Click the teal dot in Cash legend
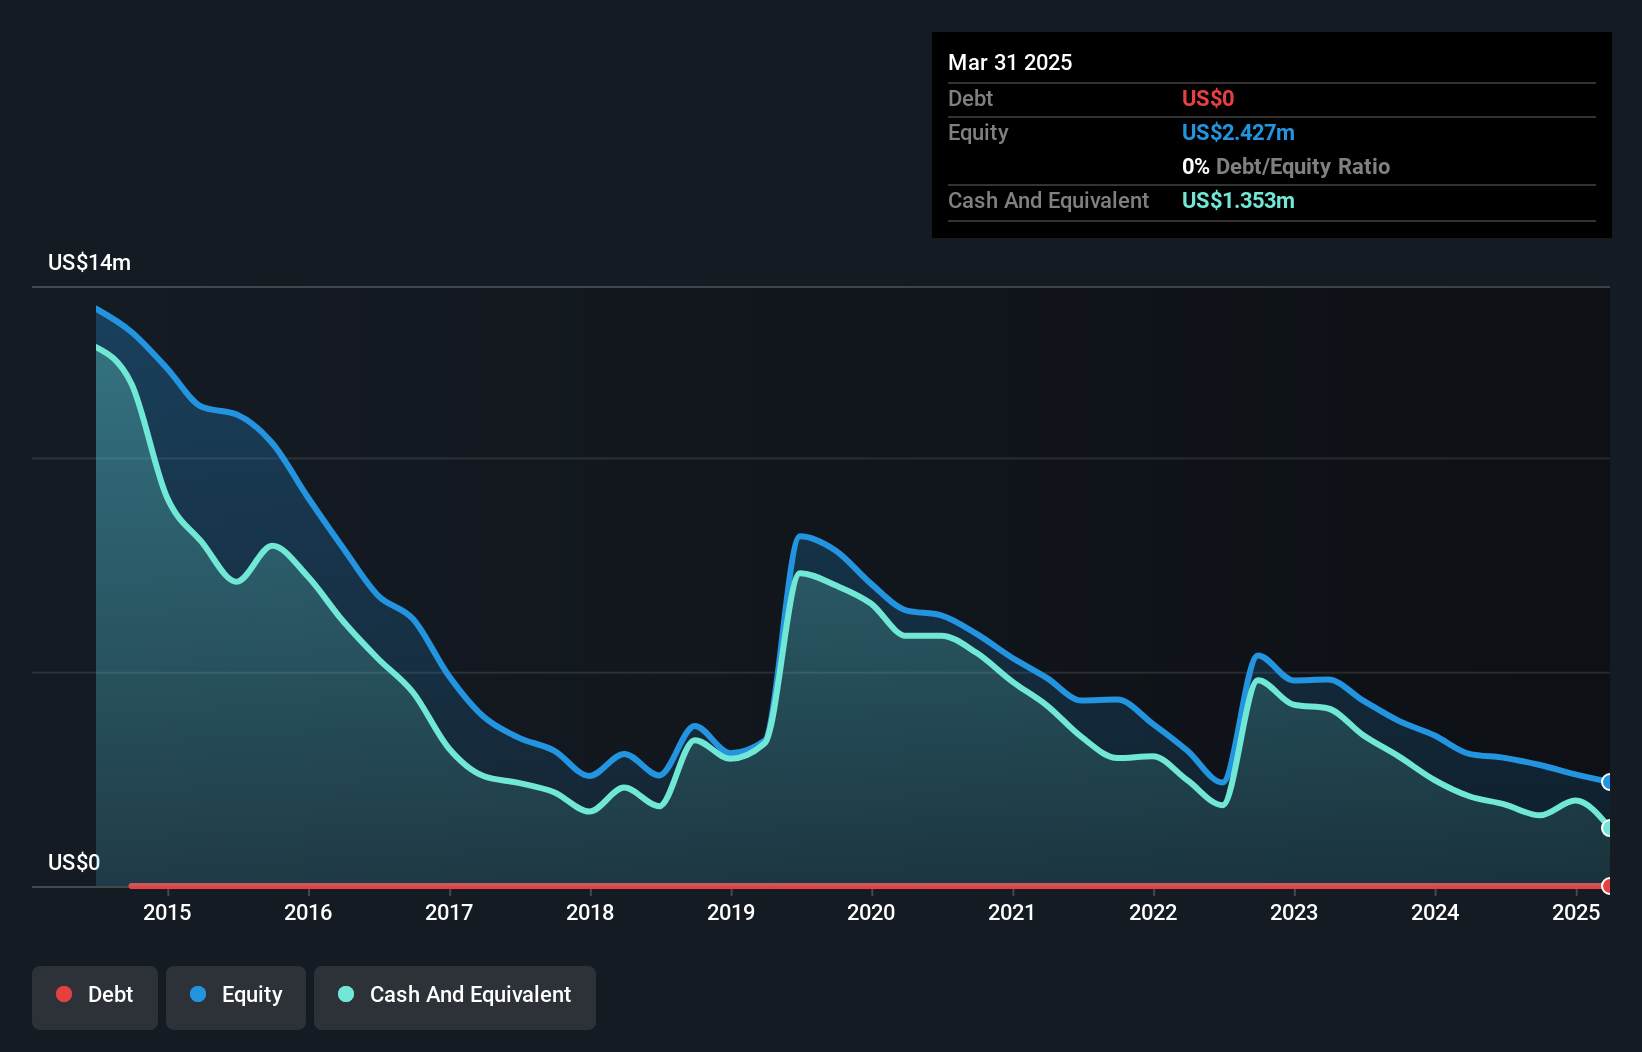Viewport: 1642px width, 1052px height. click(346, 994)
